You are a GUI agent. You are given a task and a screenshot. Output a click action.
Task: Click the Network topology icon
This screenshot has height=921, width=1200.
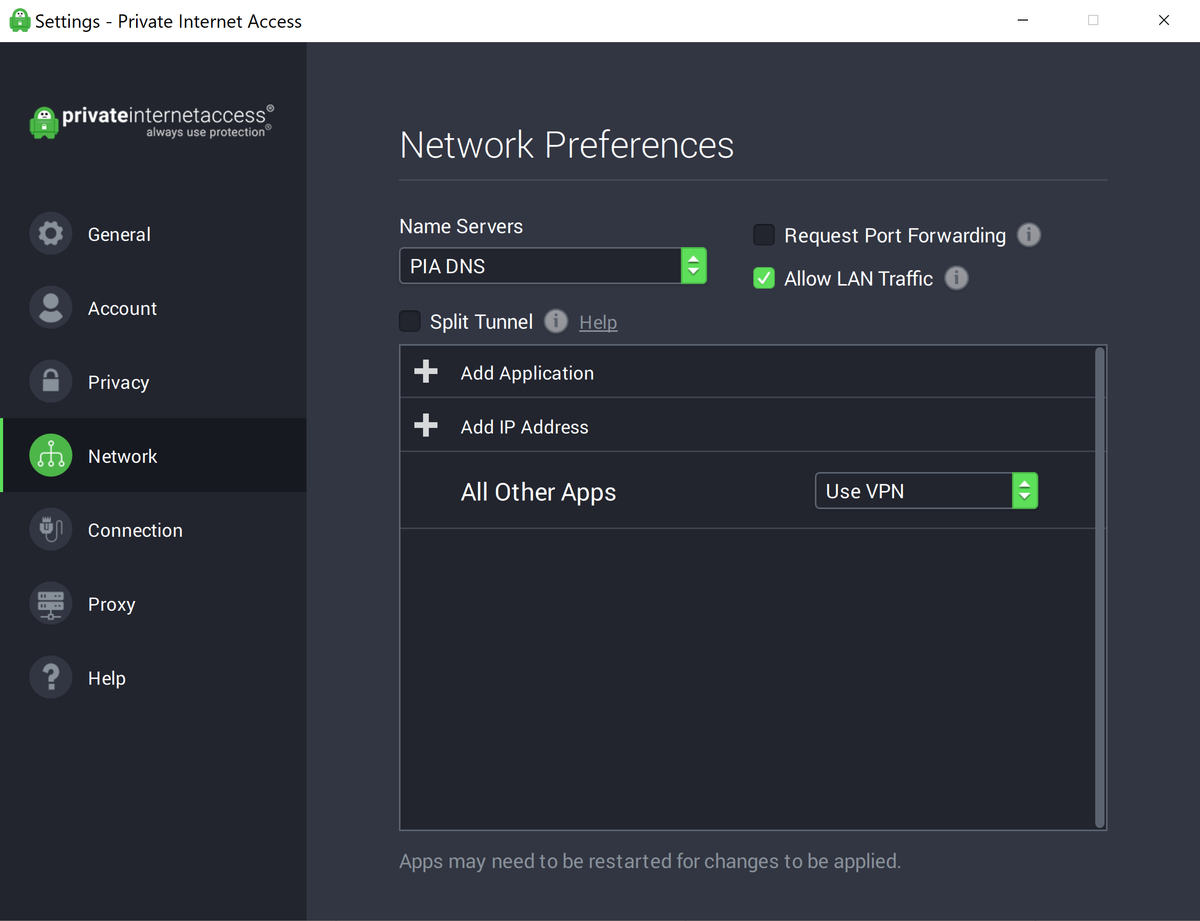[x=50, y=456]
